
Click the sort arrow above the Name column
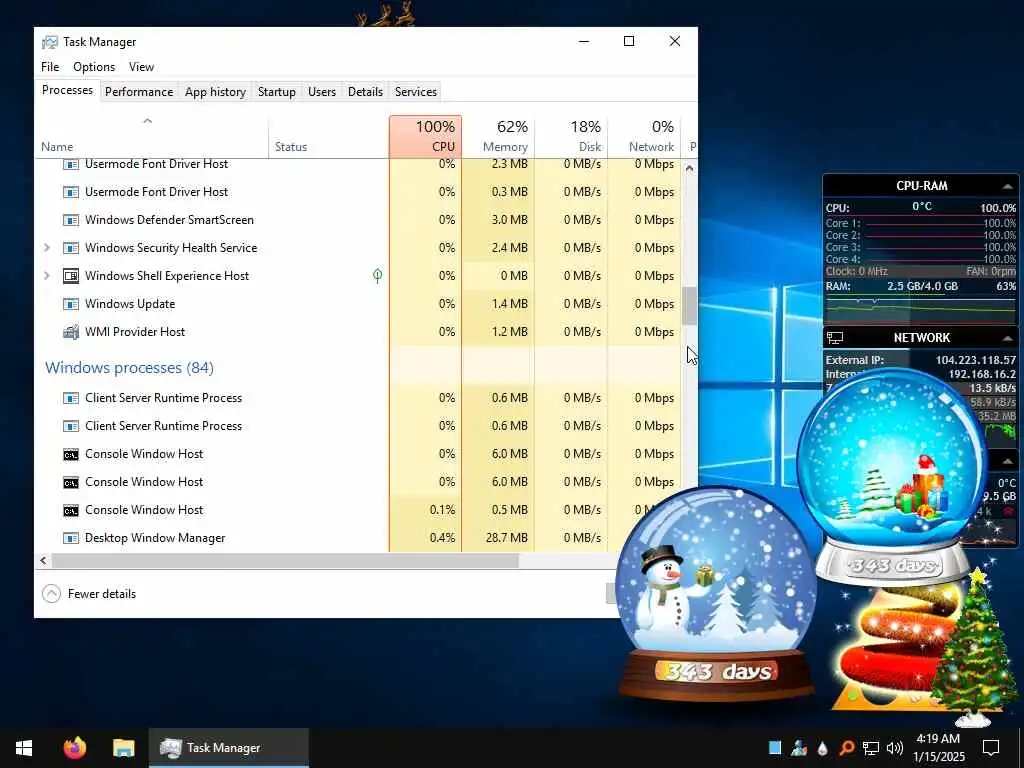point(148,121)
